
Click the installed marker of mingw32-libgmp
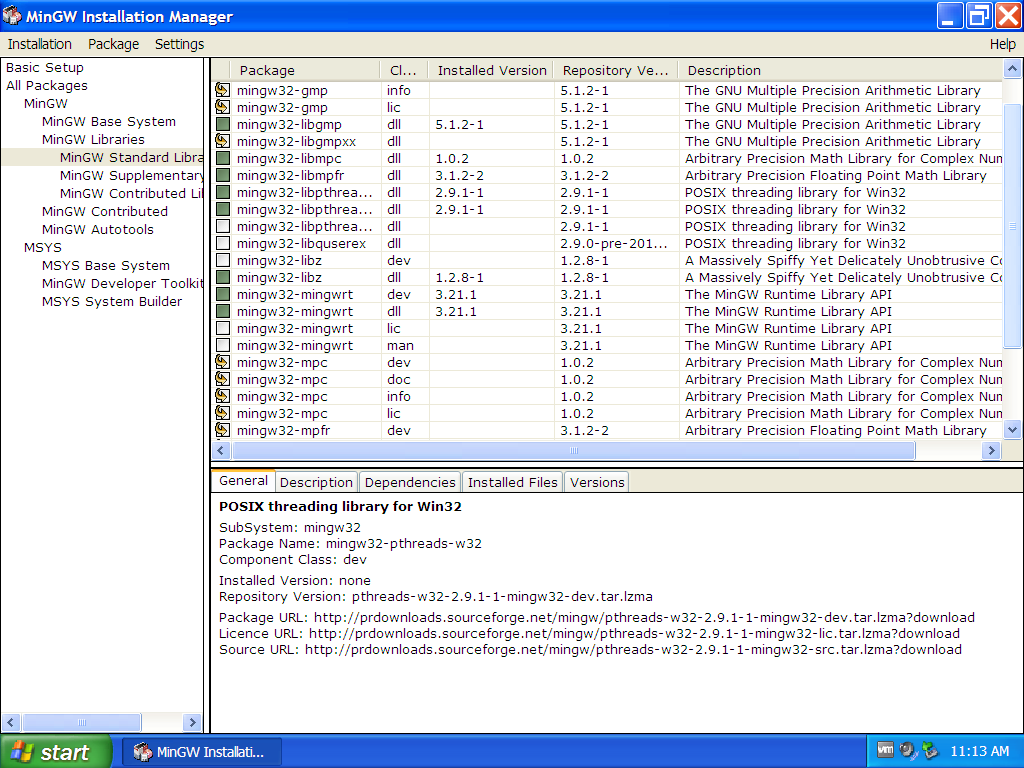point(223,124)
